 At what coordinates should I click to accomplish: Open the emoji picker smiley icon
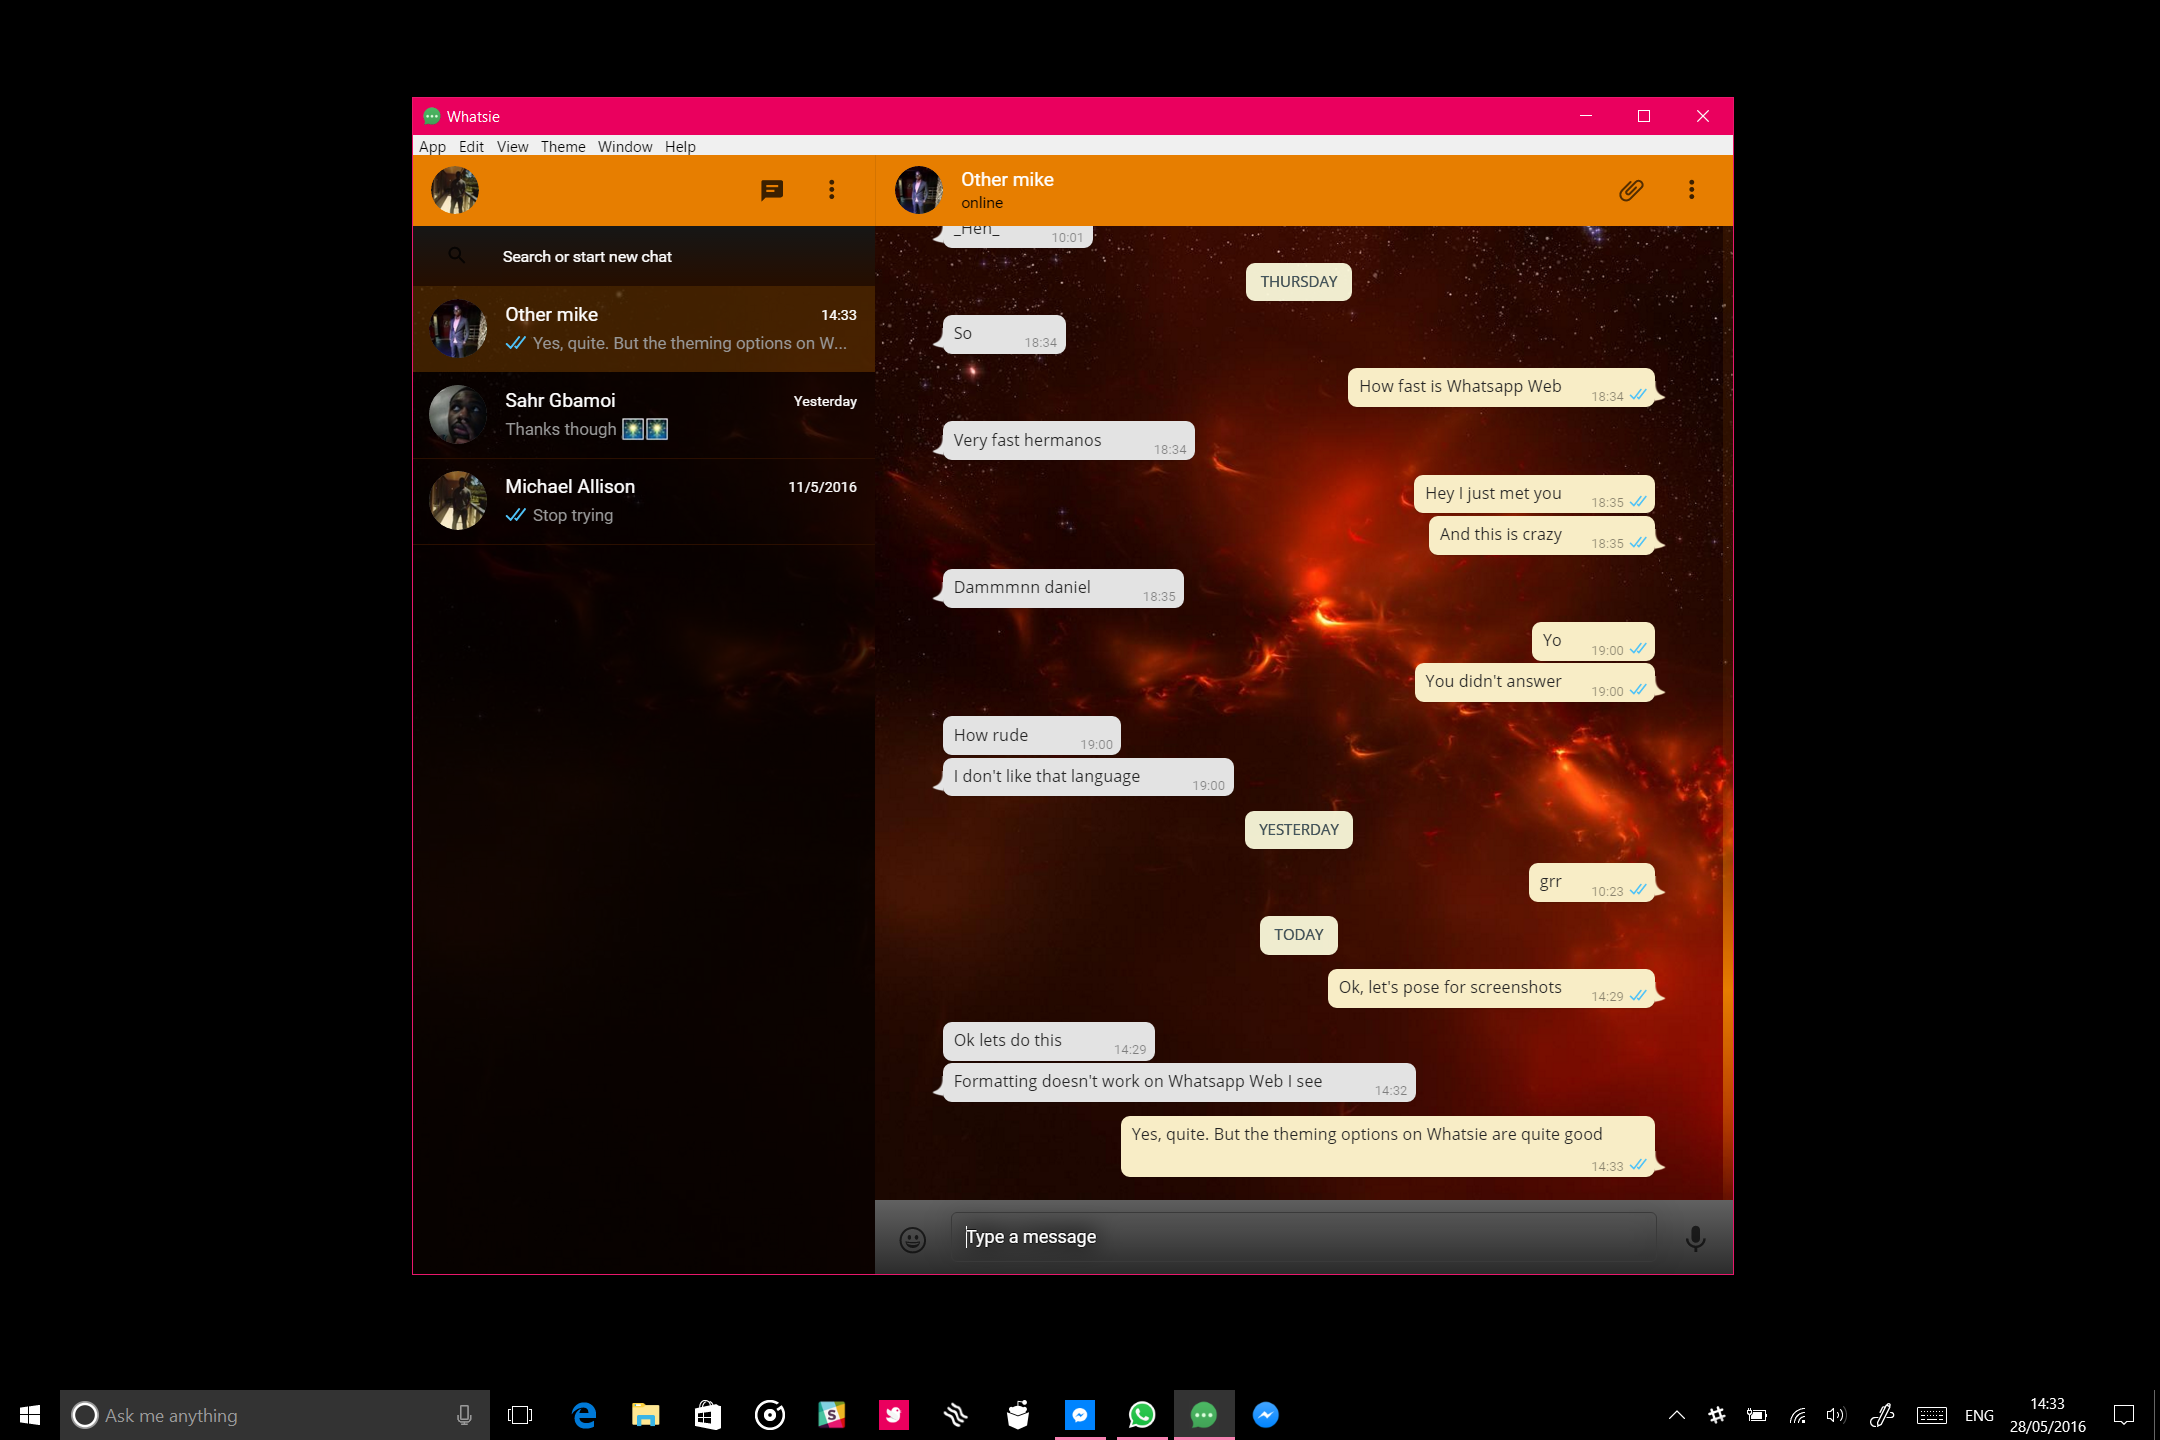click(x=912, y=1239)
